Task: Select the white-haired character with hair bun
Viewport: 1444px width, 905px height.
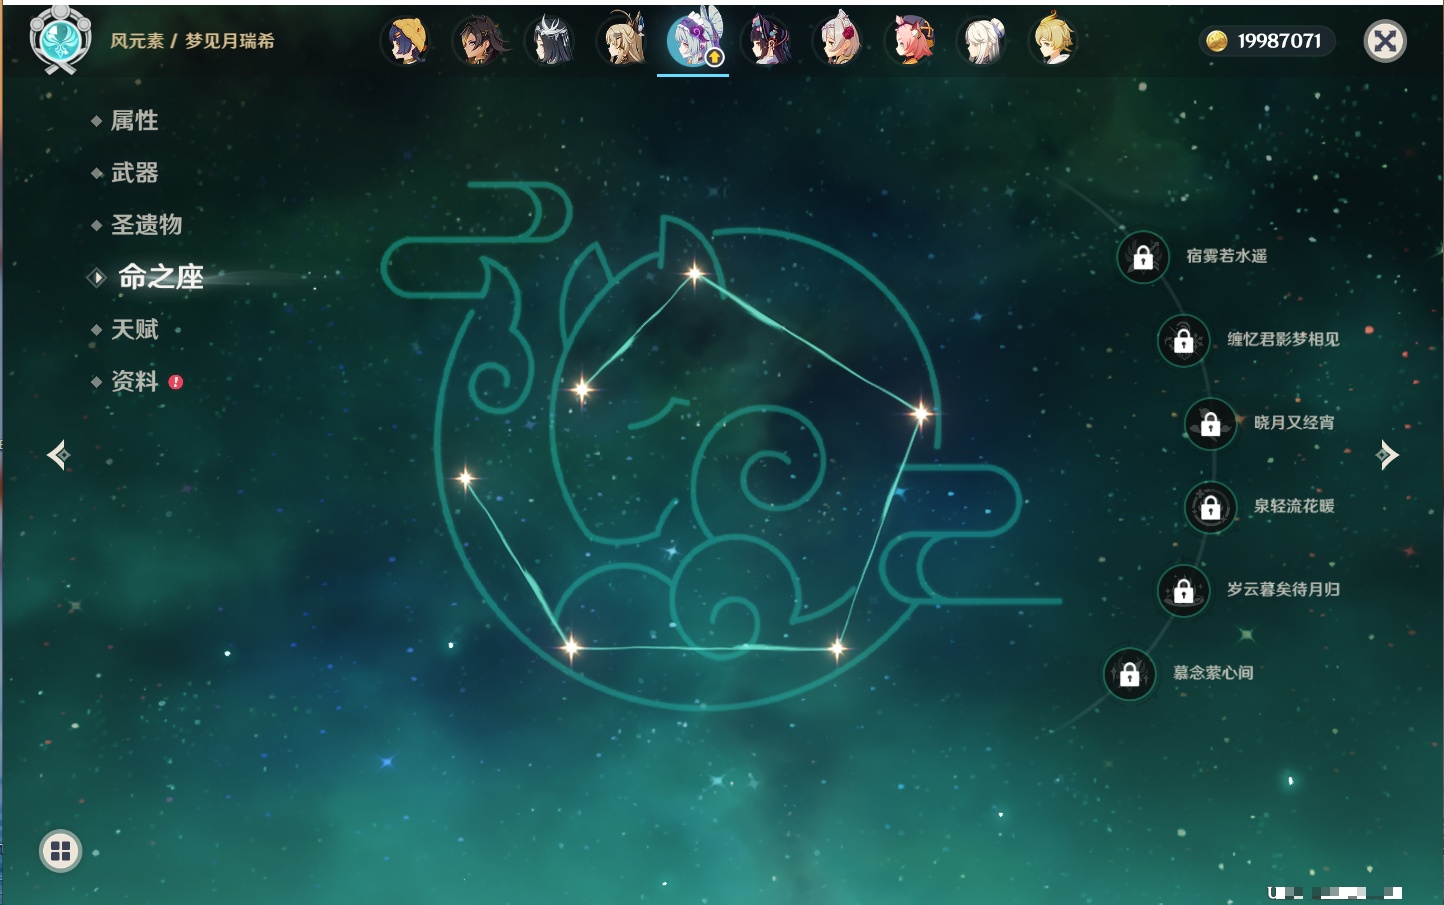Action: [x=983, y=41]
